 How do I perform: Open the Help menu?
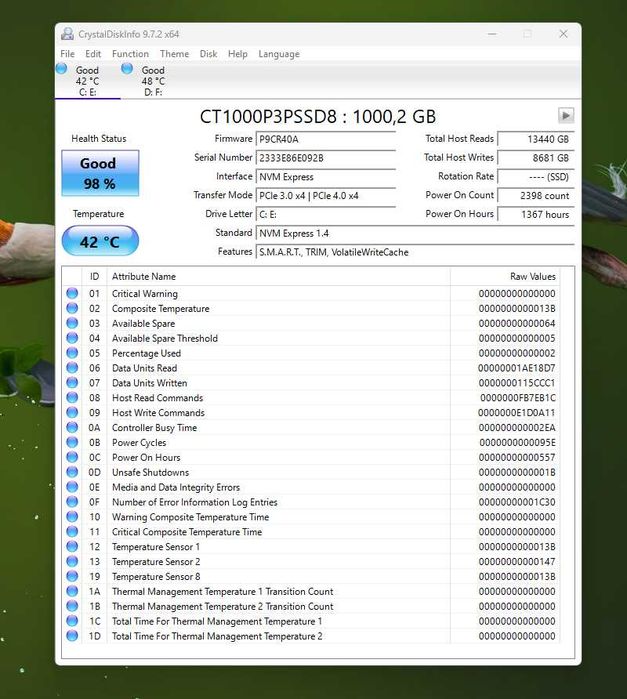[x=238, y=54]
